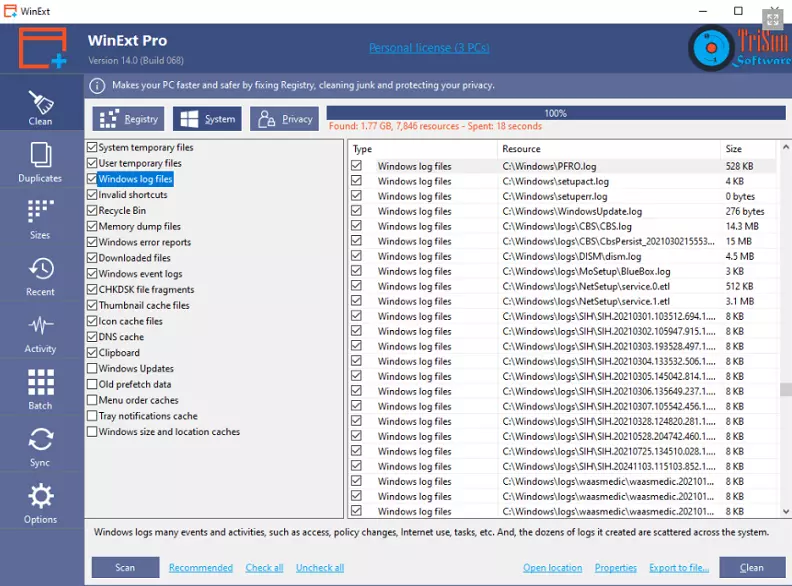Select the Sizes sidebar icon
The height and width of the screenshot is (586, 792).
[40, 219]
